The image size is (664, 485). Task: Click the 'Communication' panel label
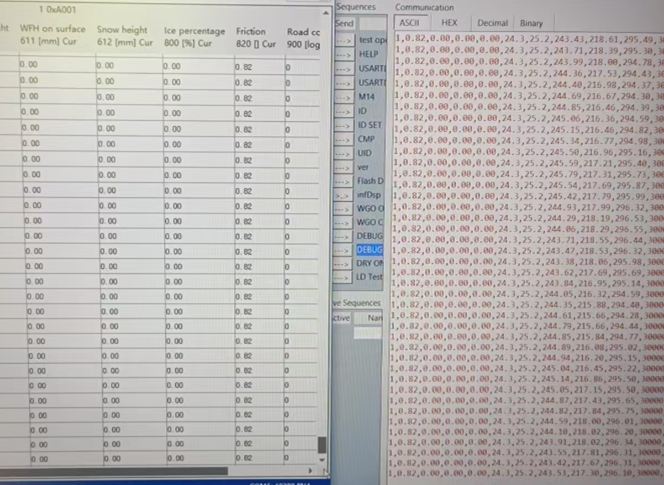[424, 7]
